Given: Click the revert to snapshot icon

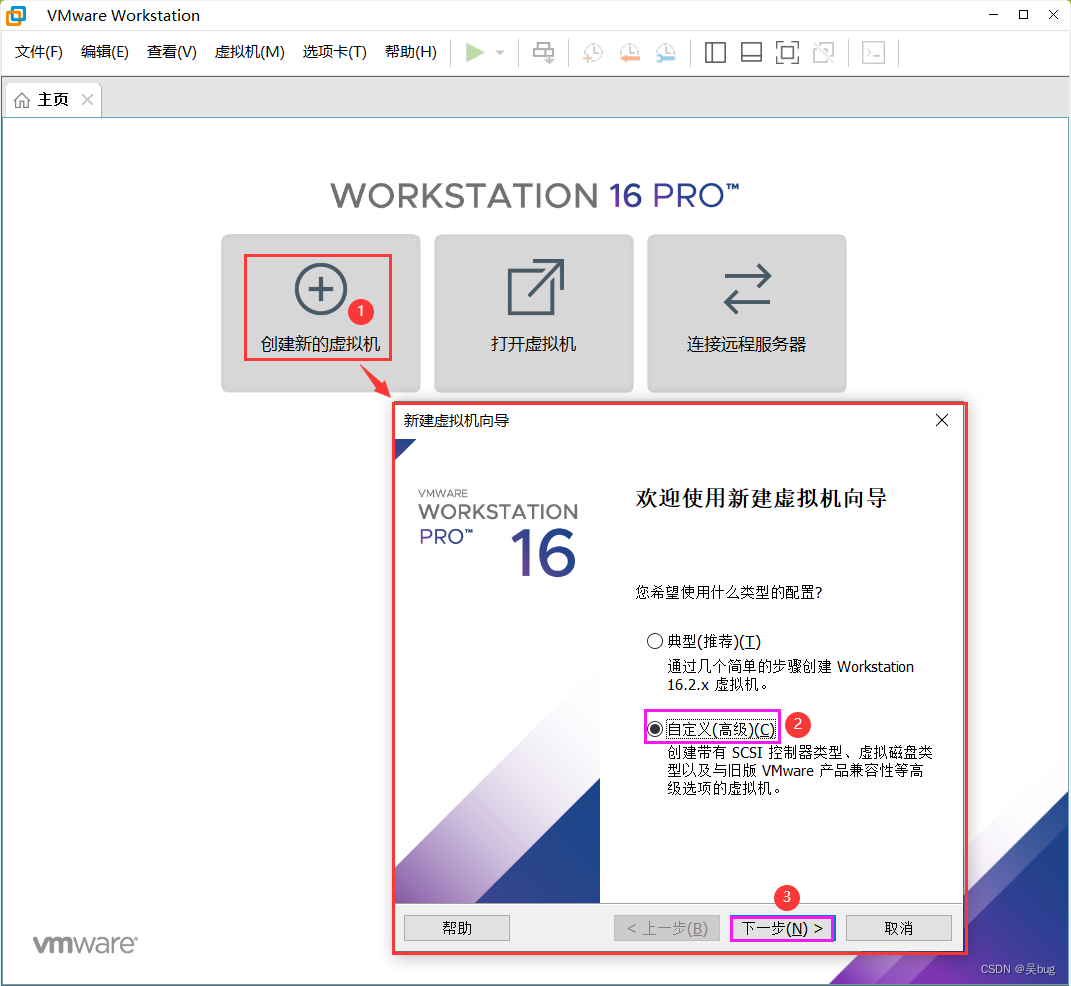Looking at the screenshot, I should tap(629, 53).
